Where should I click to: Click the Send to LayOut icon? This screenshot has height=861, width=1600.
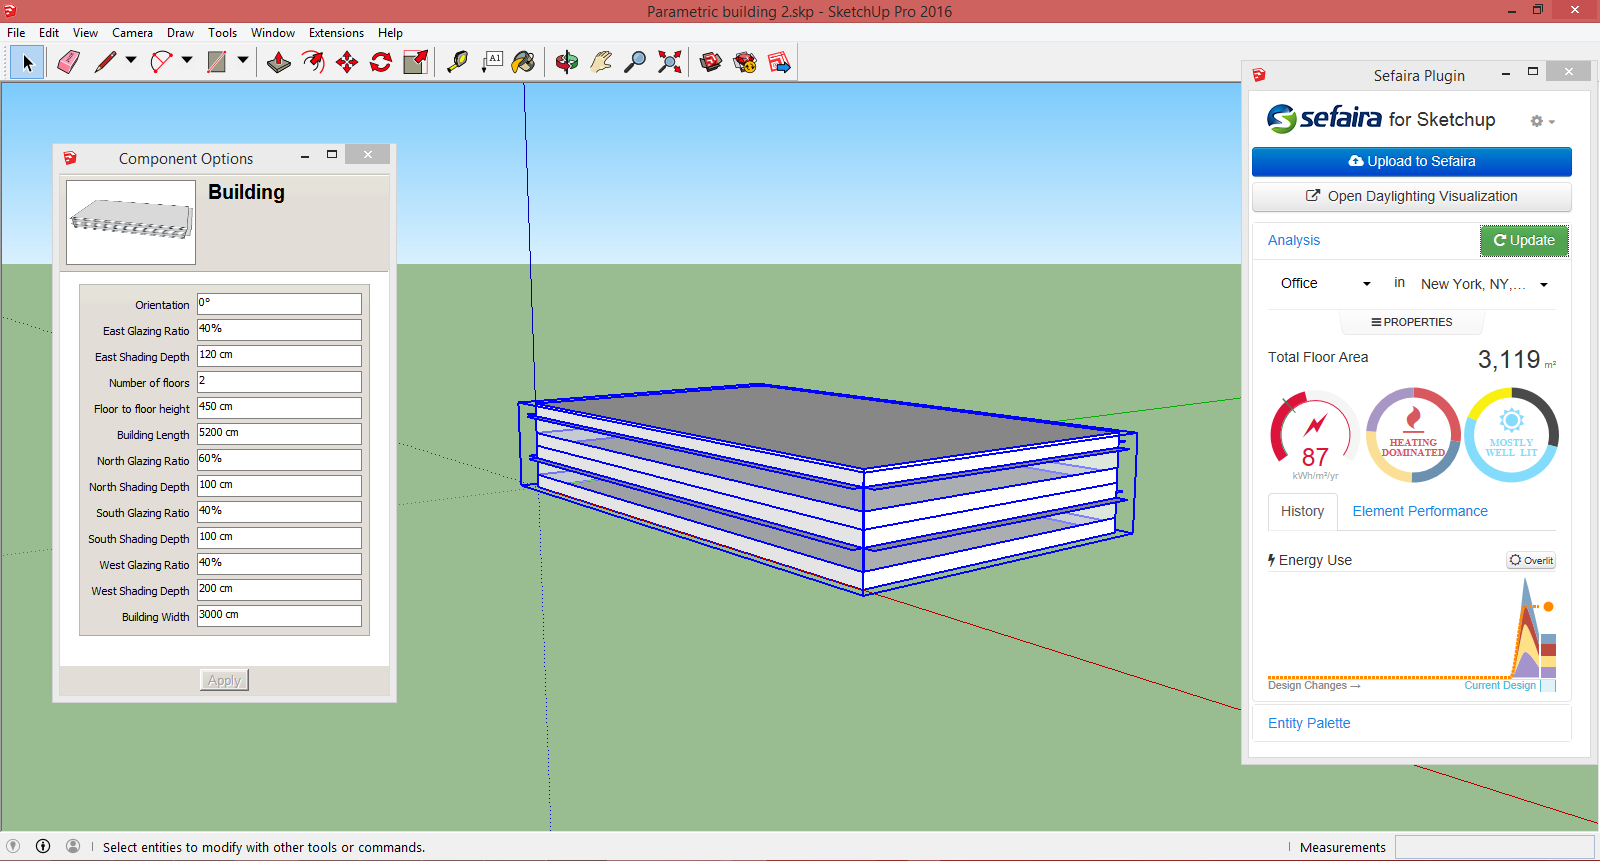point(779,63)
